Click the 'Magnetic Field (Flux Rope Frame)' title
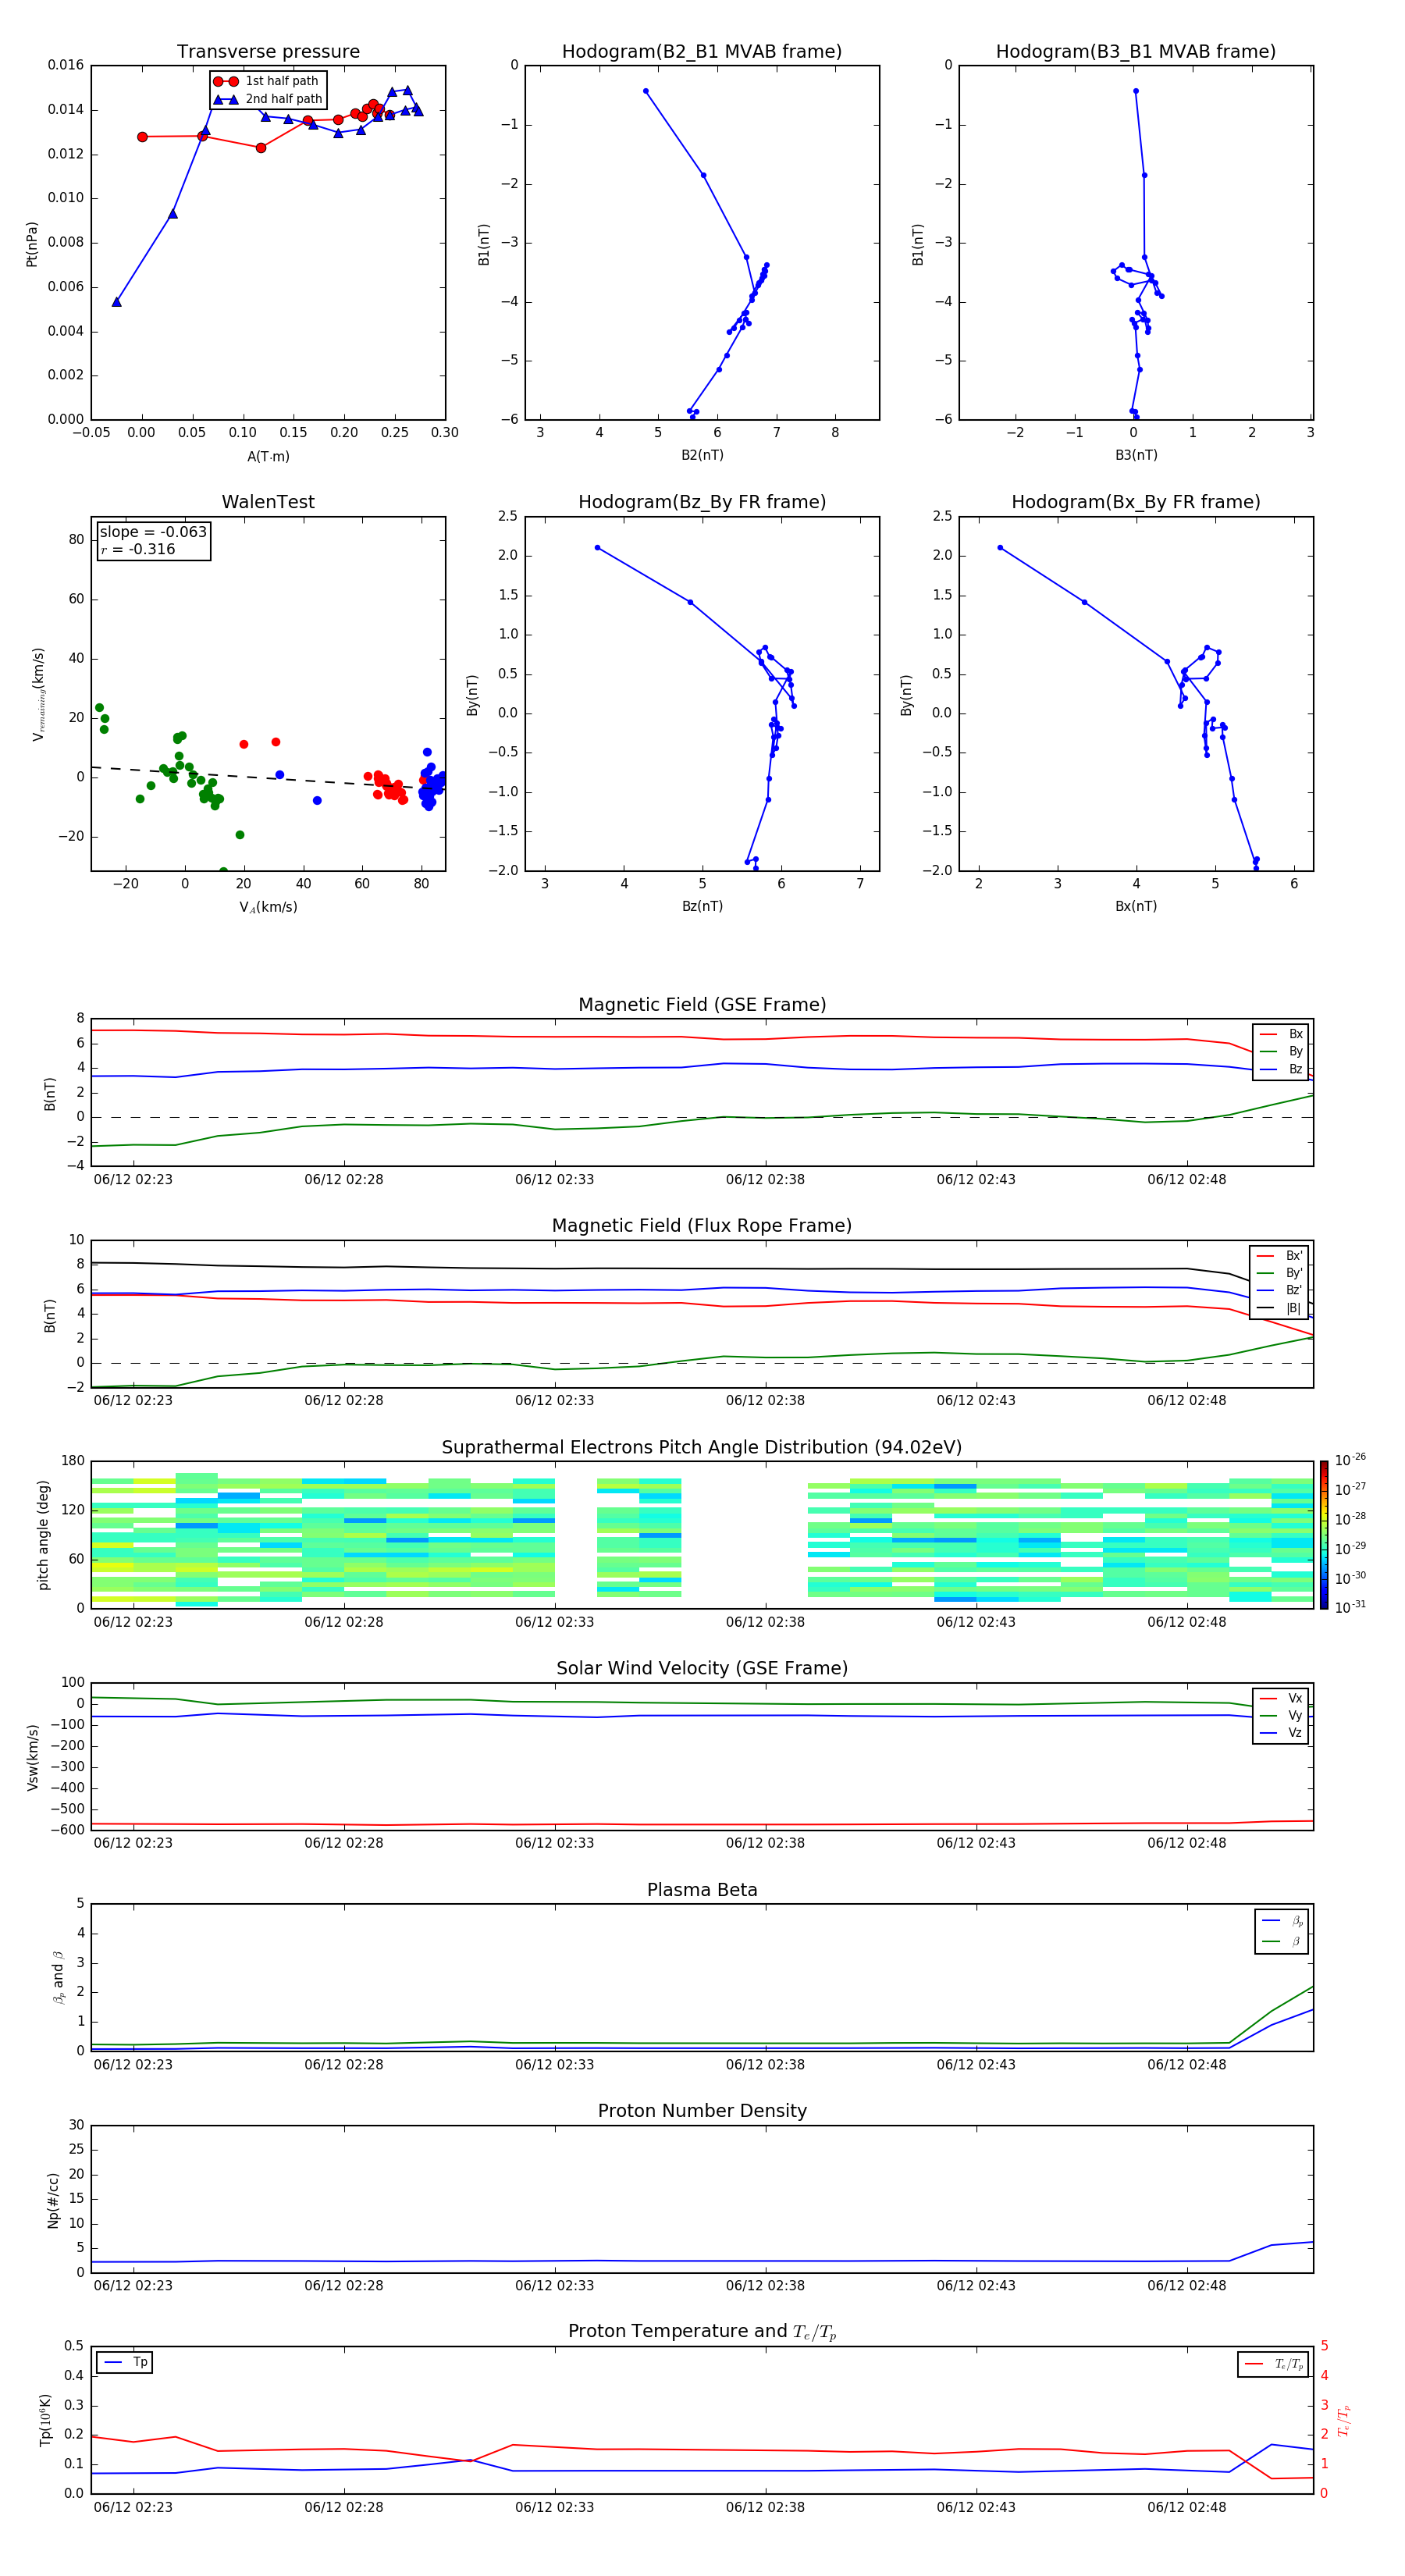 [x=702, y=1226]
